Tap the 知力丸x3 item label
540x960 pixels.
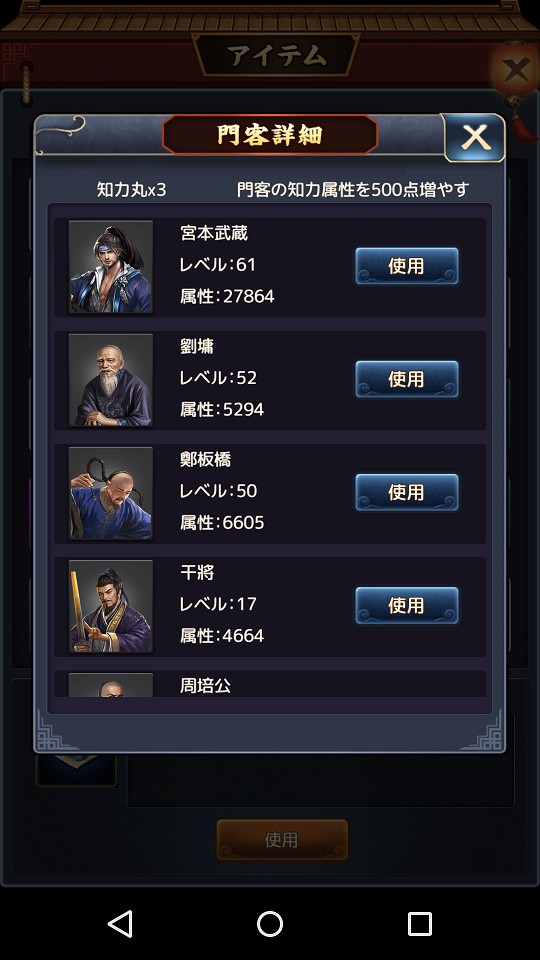coord(132,190)
